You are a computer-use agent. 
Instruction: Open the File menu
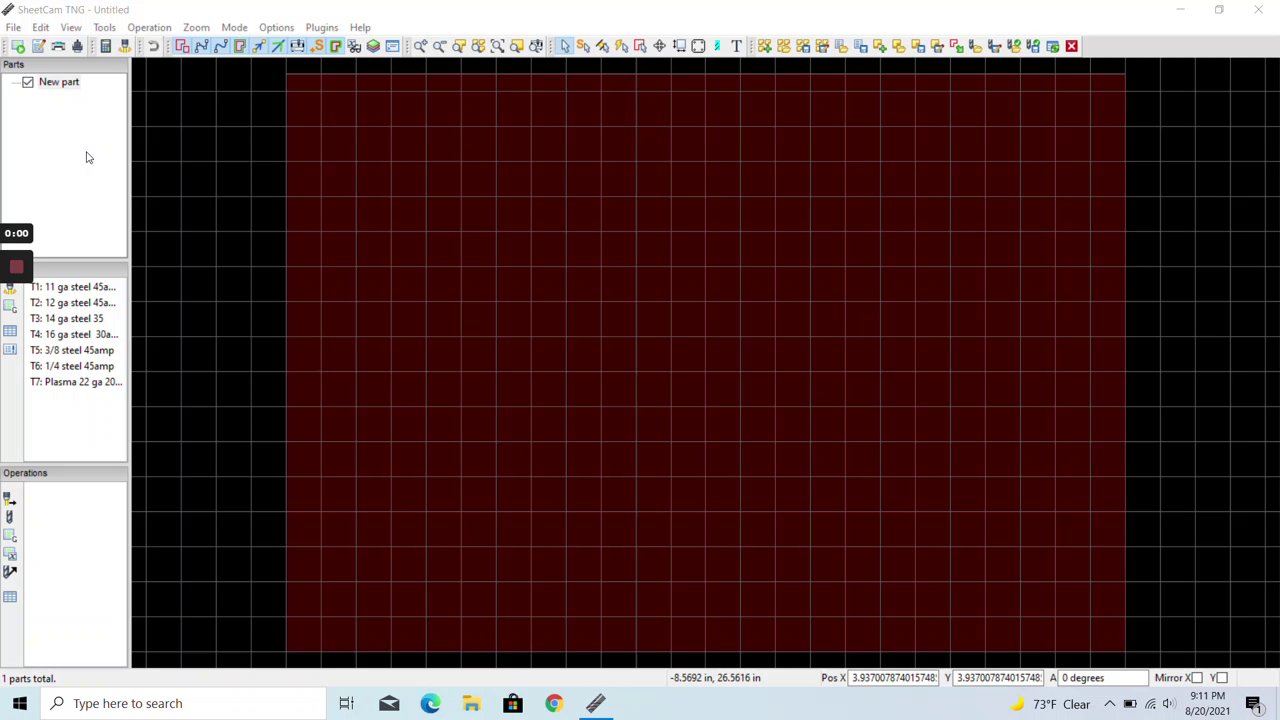[x=13, y=27]
